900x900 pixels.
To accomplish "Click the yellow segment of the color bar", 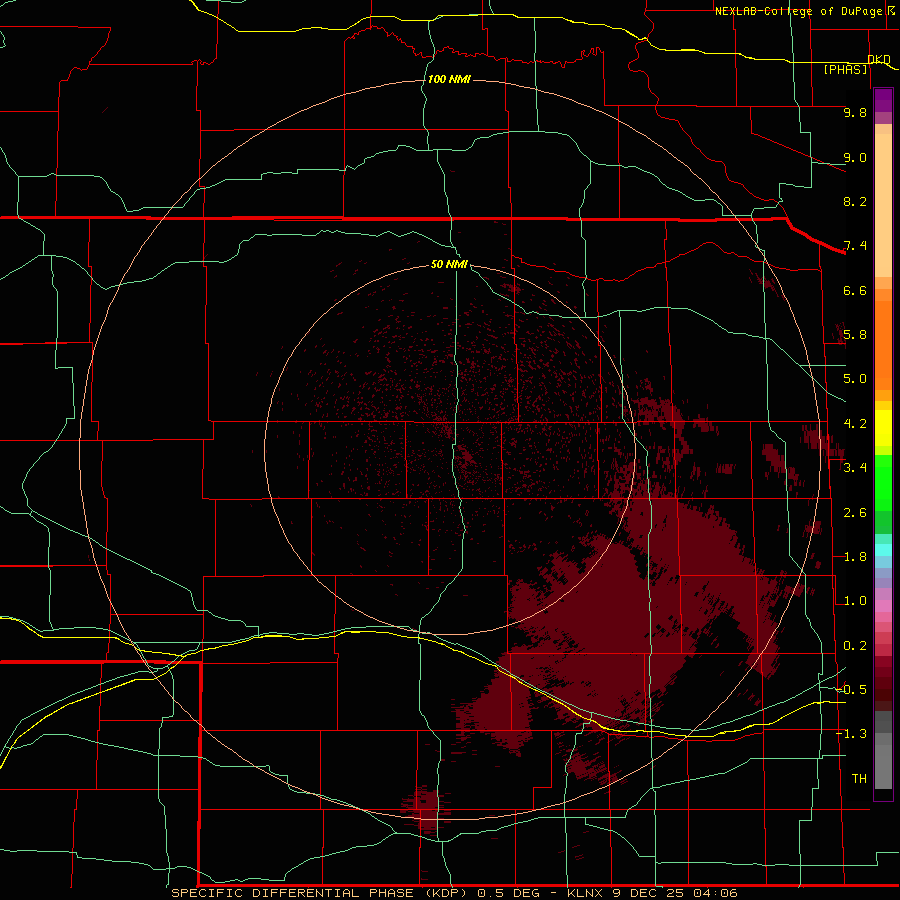I will [883, 428].
